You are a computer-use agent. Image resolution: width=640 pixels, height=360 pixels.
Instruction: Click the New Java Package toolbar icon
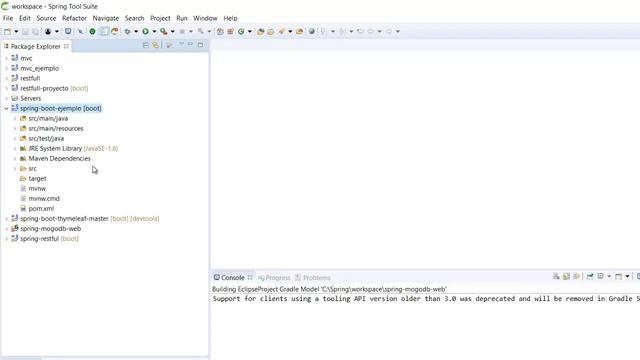click(230, 31)
